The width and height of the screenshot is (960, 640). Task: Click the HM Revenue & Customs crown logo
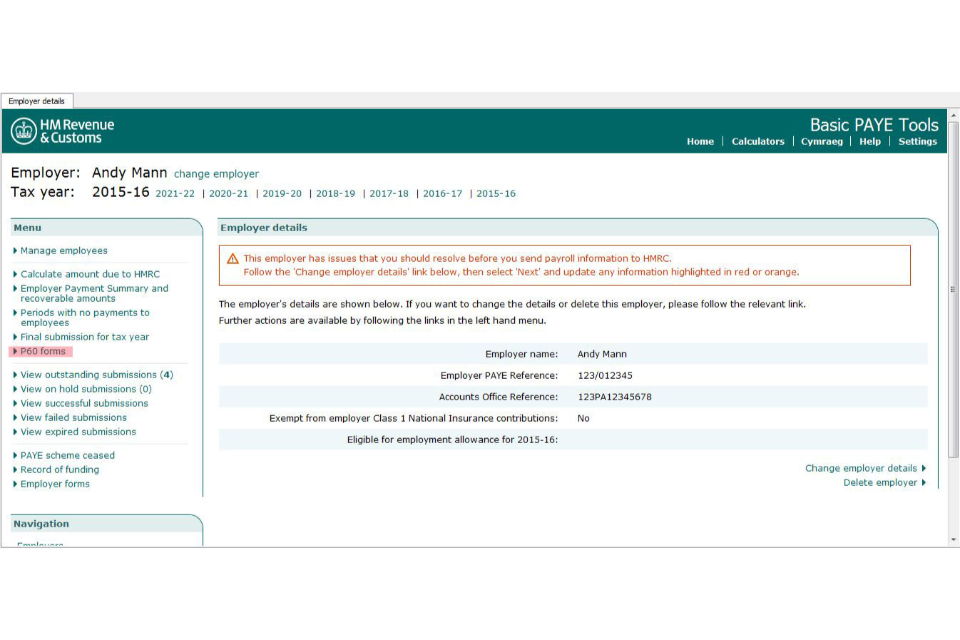24,131
